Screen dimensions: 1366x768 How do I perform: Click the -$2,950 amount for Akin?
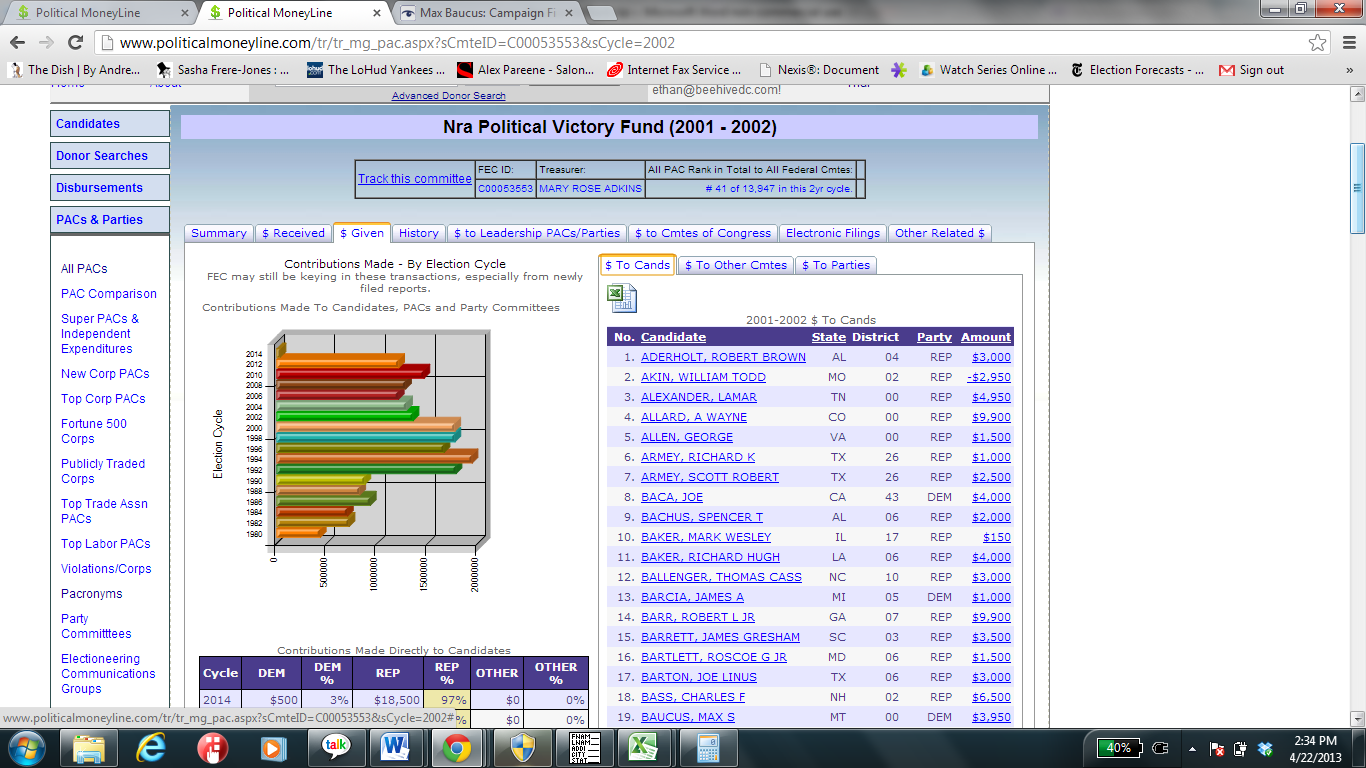coord(989,377)
